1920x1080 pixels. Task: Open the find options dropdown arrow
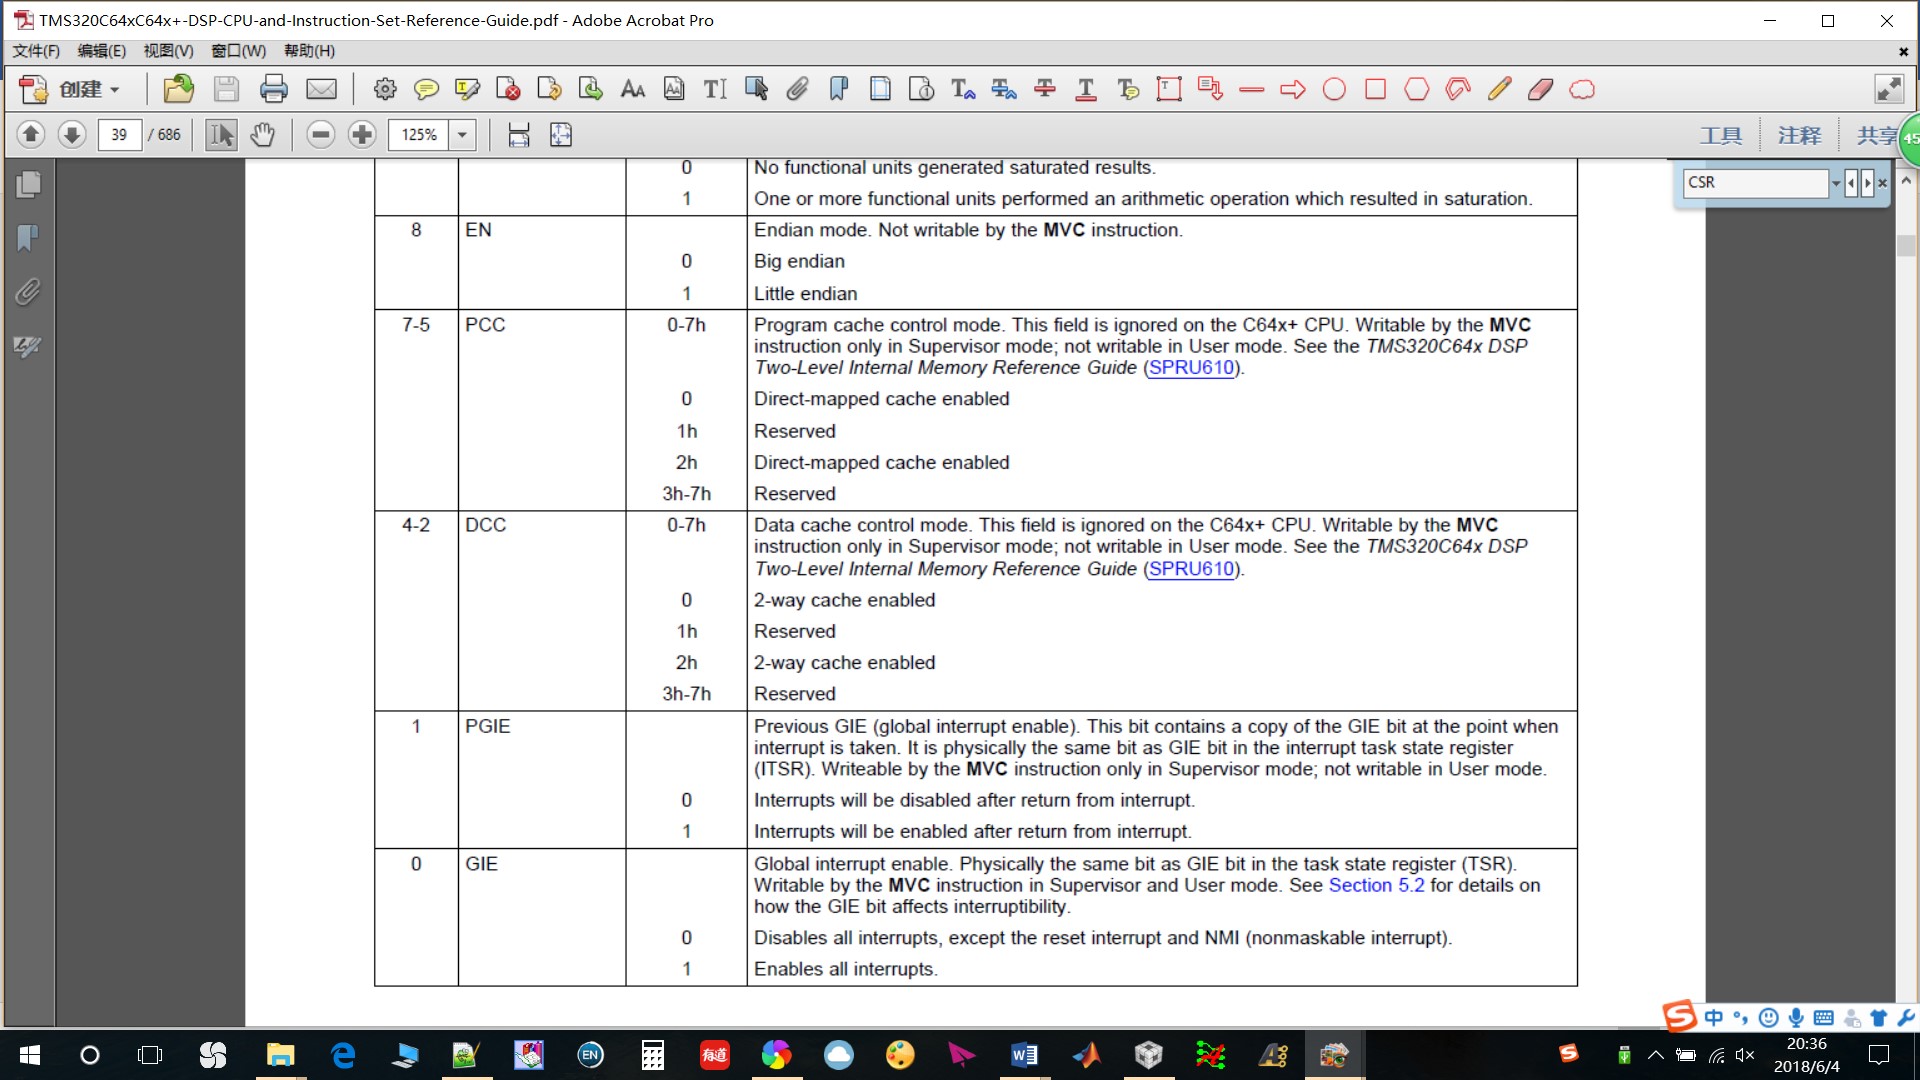[1836, 183]
